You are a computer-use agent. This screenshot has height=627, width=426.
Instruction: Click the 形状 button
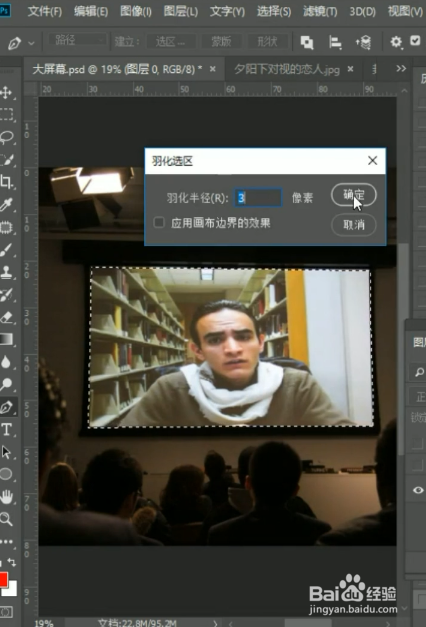click(x=267, y=41)
